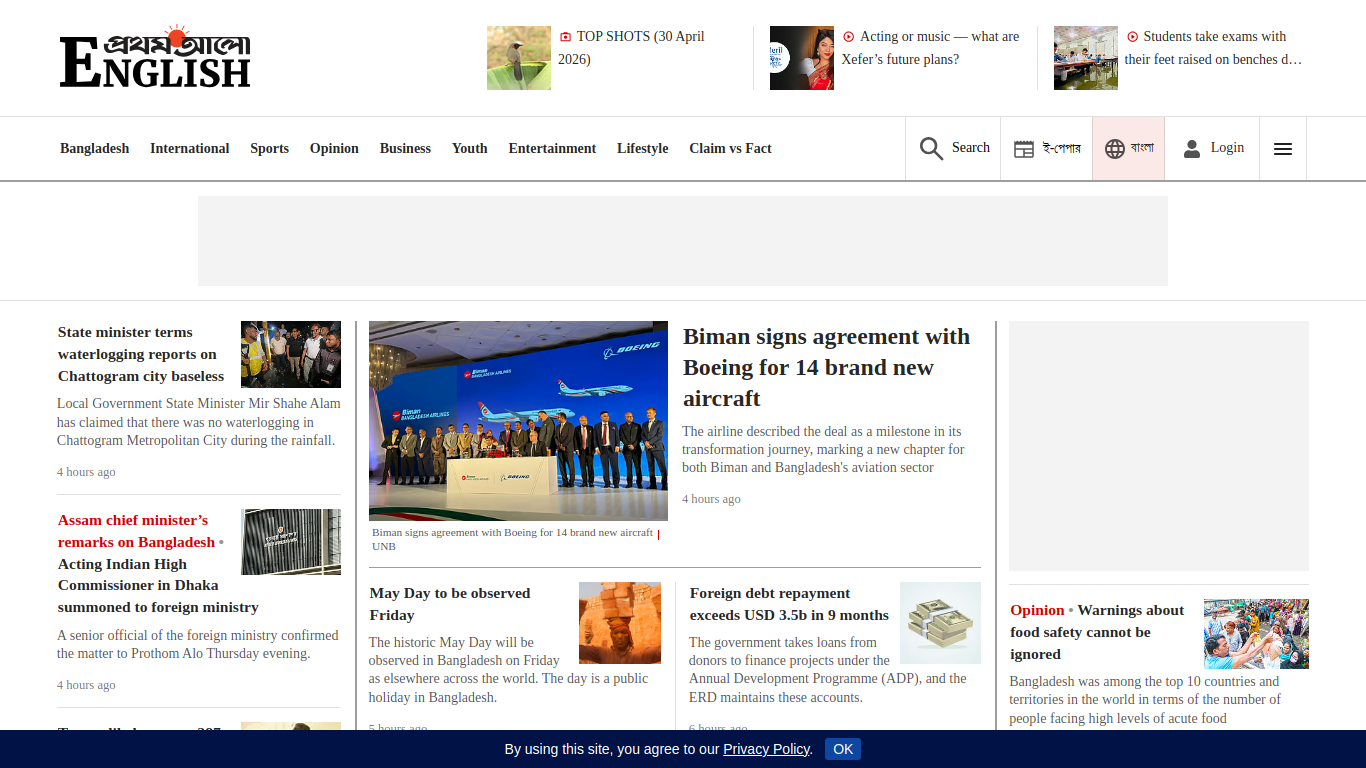Click summary 'Bangladesh was among the top 10 countries'
1366x768 pixels.
click(x=1145, y=700)
